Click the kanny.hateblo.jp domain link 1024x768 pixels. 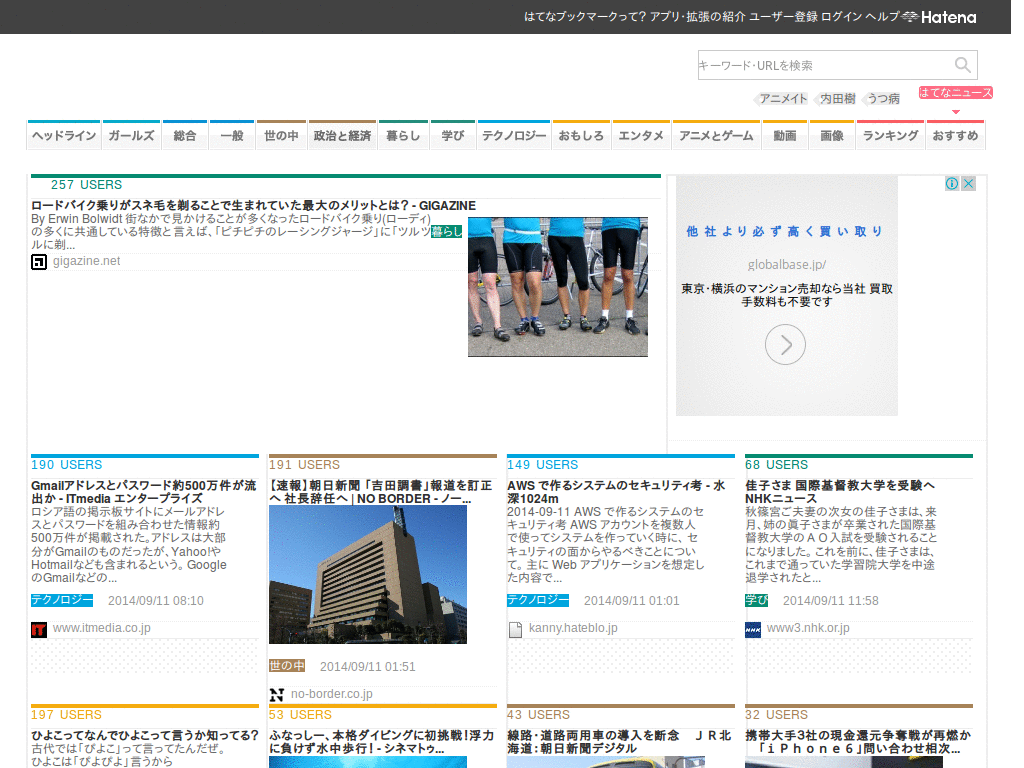click(573, 628)
